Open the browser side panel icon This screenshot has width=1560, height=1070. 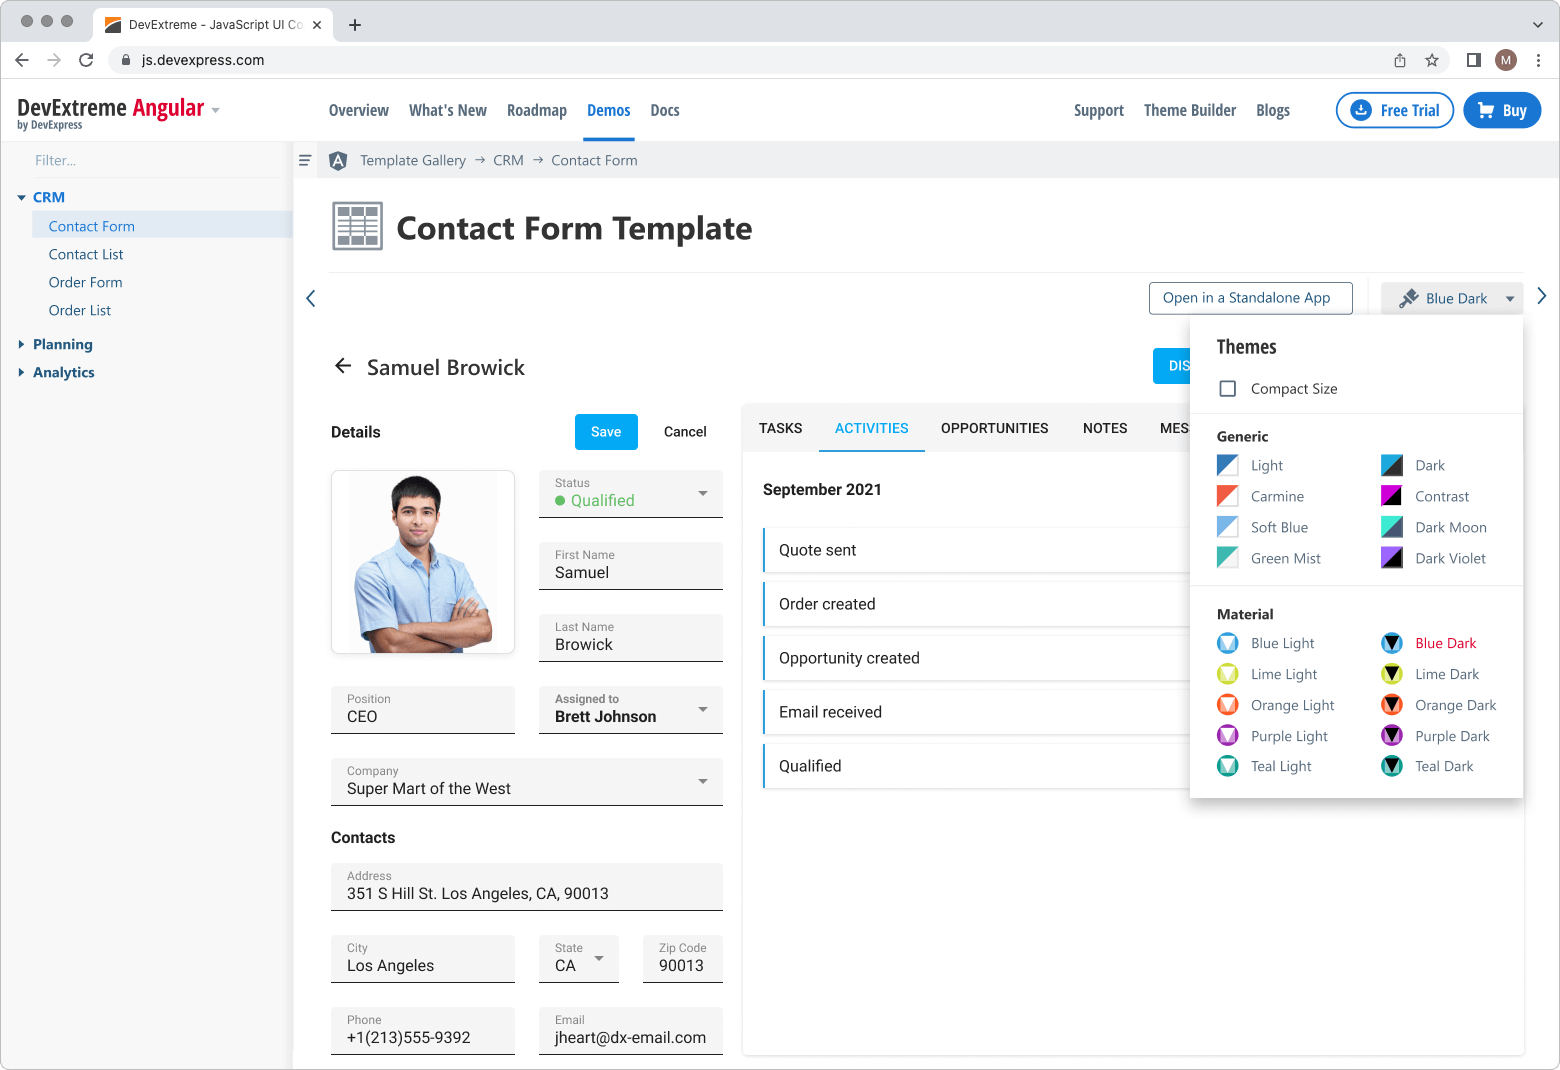(1473, 60)
